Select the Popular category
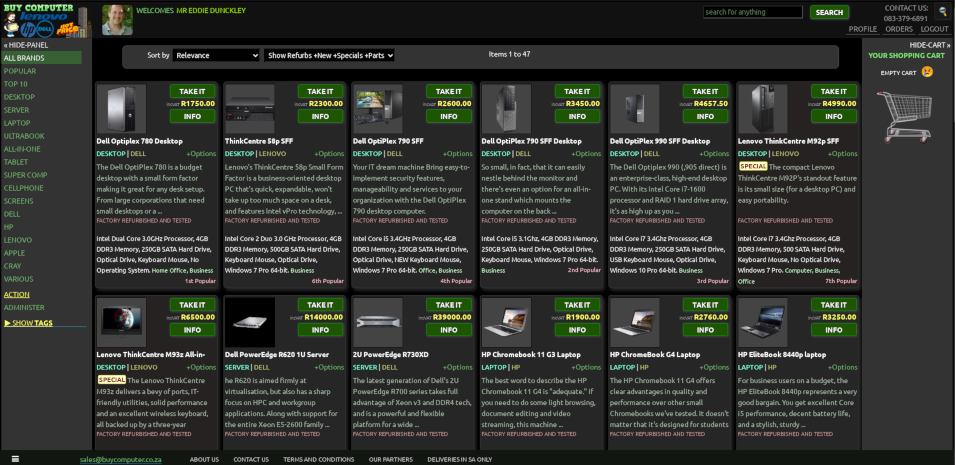The image size is (955, 465). point(20,71)
